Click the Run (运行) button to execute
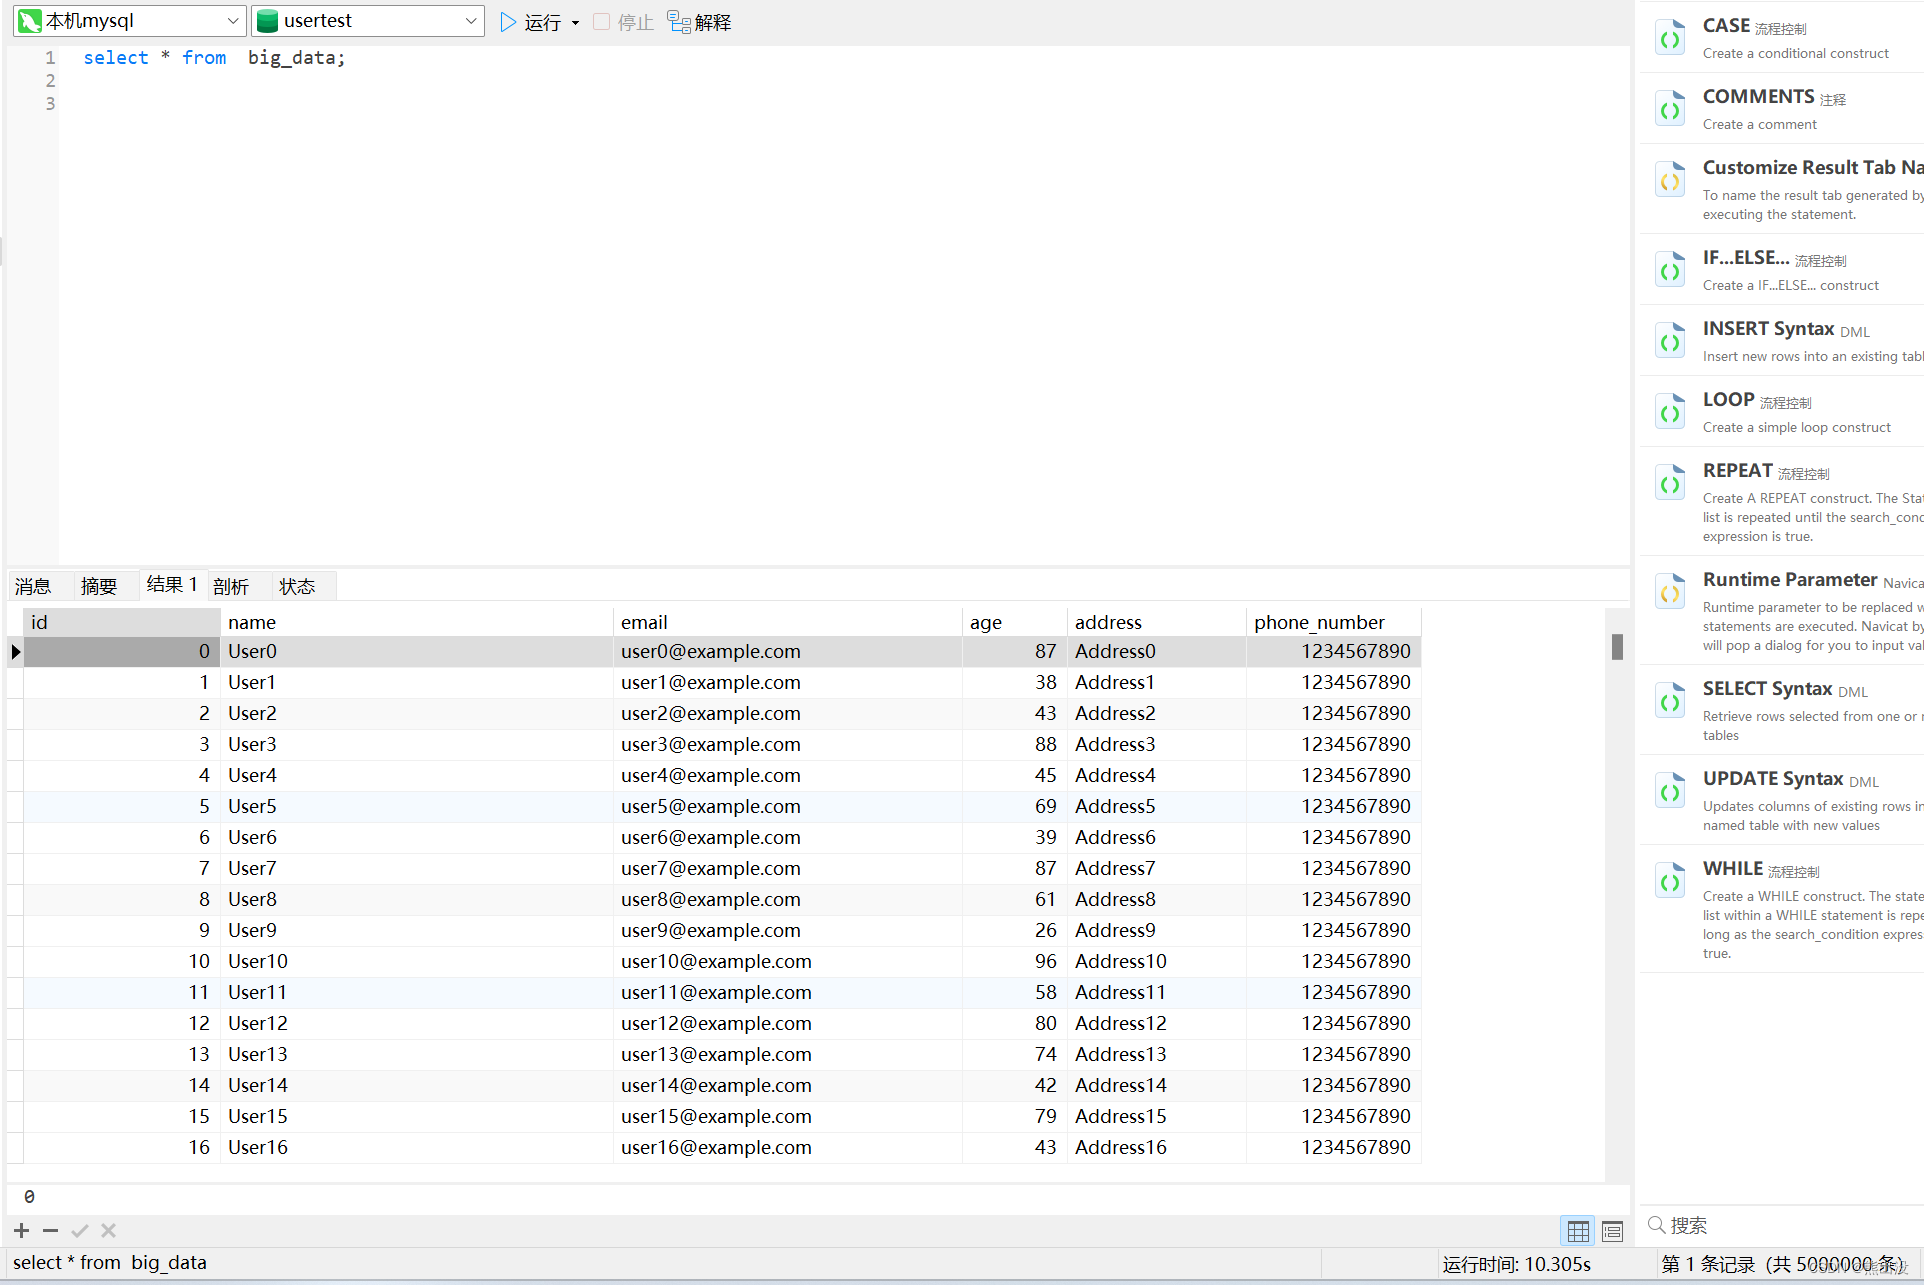The height and width of the screenshot is (1285, 1924). click(530, 22)
